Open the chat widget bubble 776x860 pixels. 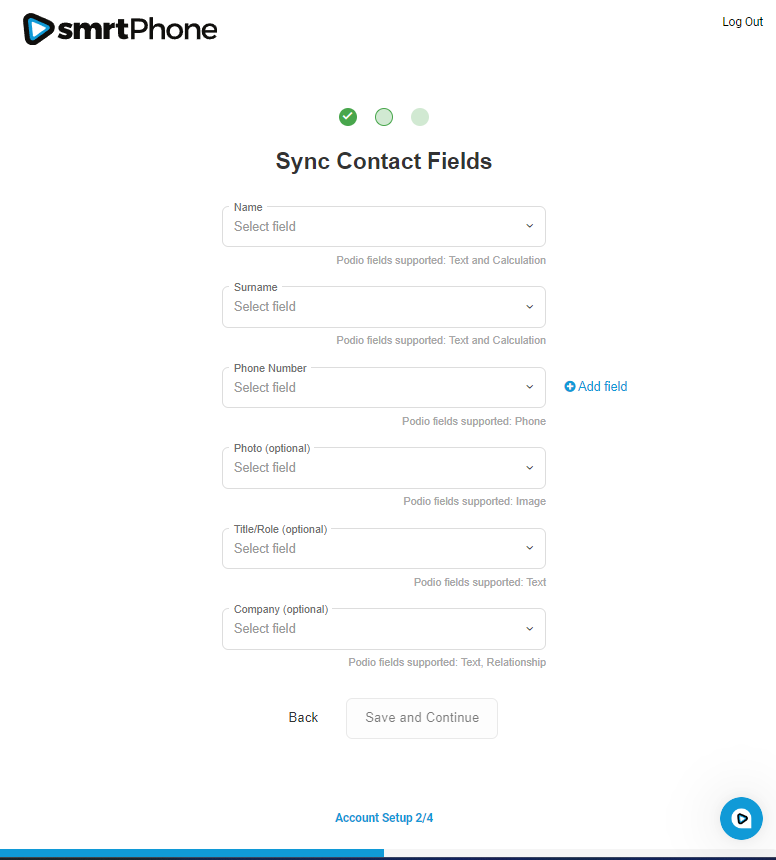pos(741,818)
